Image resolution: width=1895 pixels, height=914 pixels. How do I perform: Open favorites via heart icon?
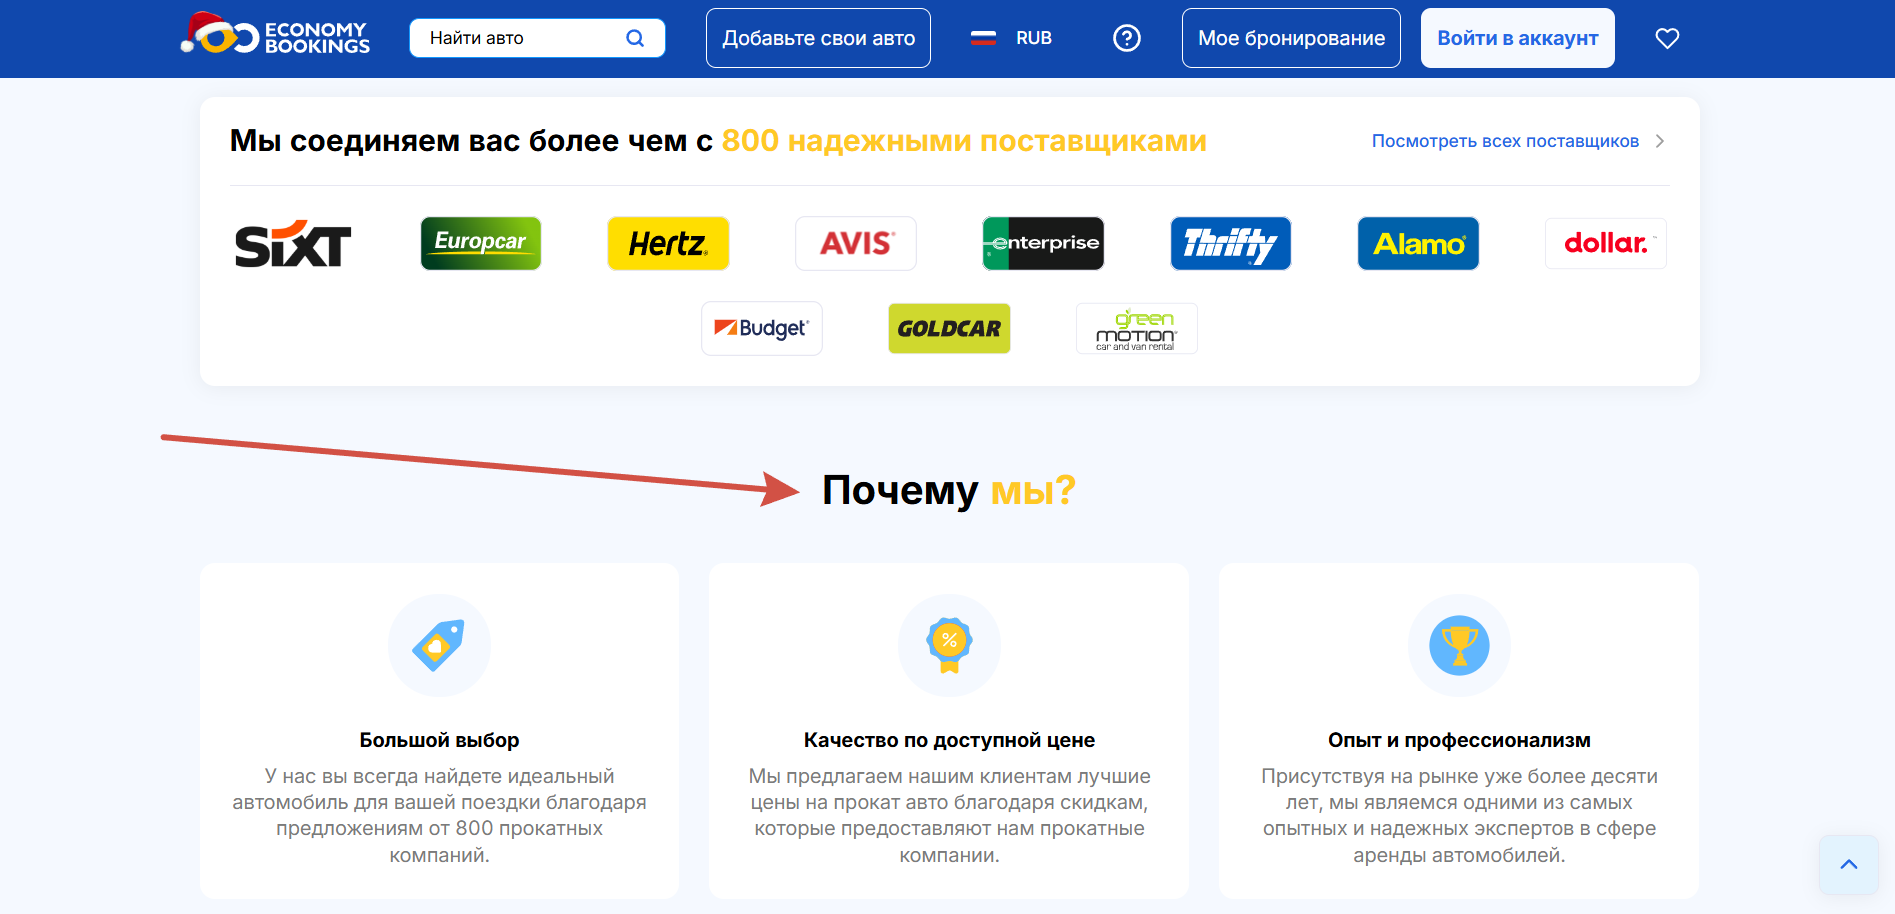(1667, 38)
